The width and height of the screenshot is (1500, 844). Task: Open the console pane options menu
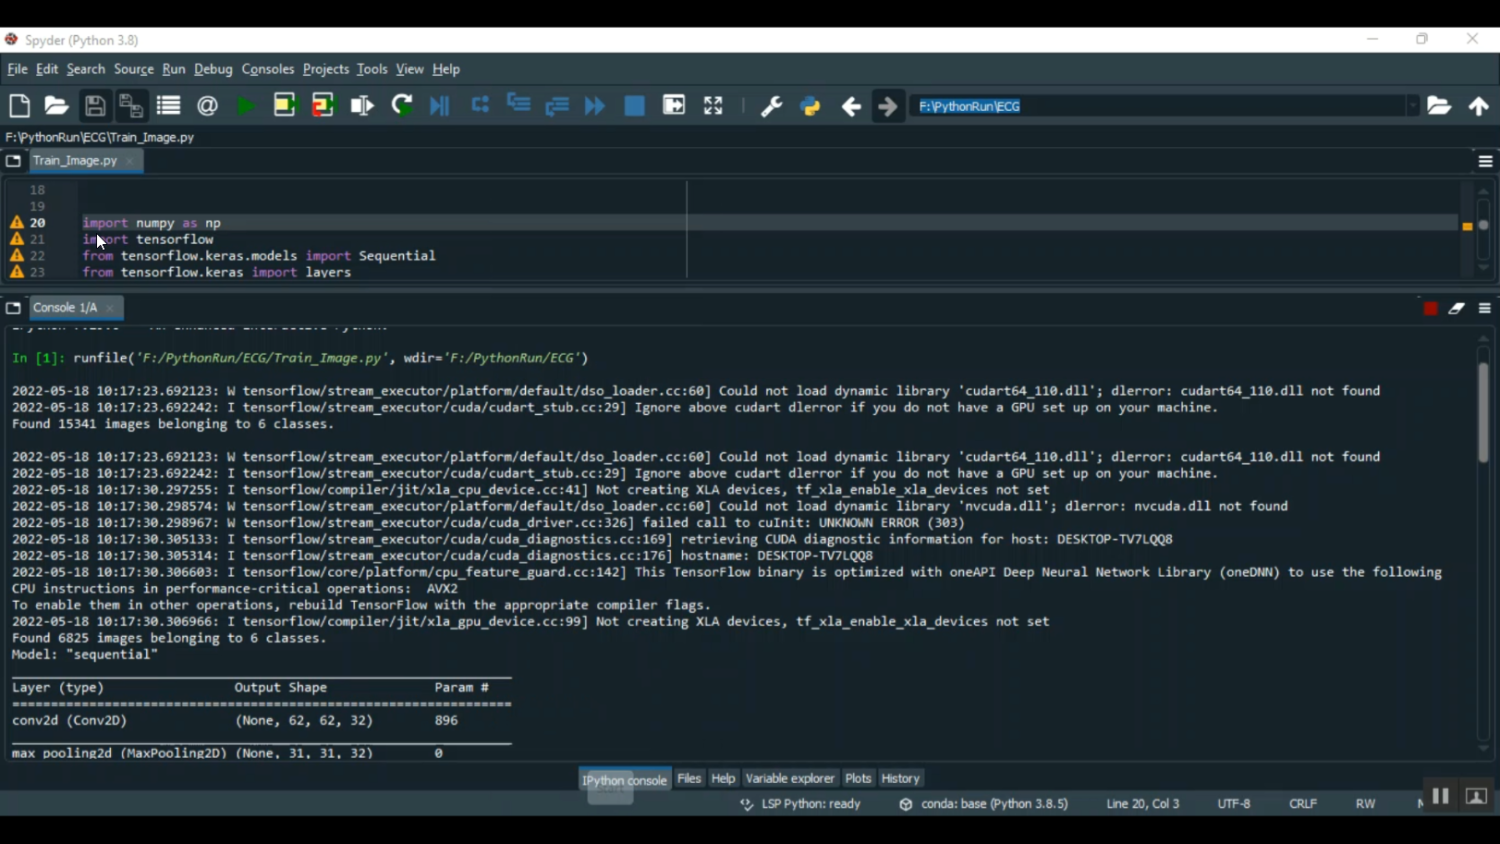(x=1485, y=308)
